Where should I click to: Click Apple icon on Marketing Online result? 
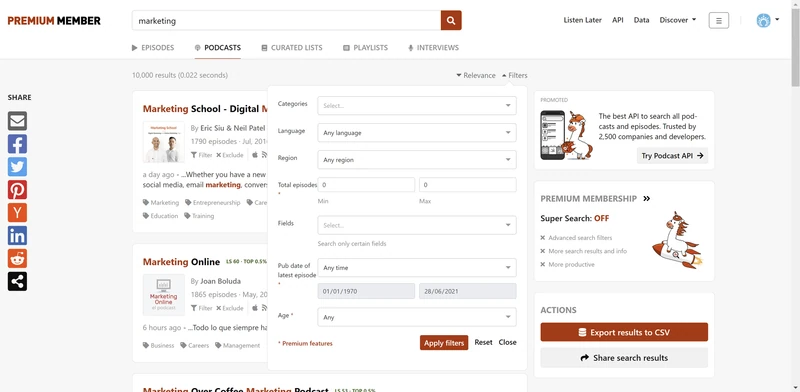255,308
